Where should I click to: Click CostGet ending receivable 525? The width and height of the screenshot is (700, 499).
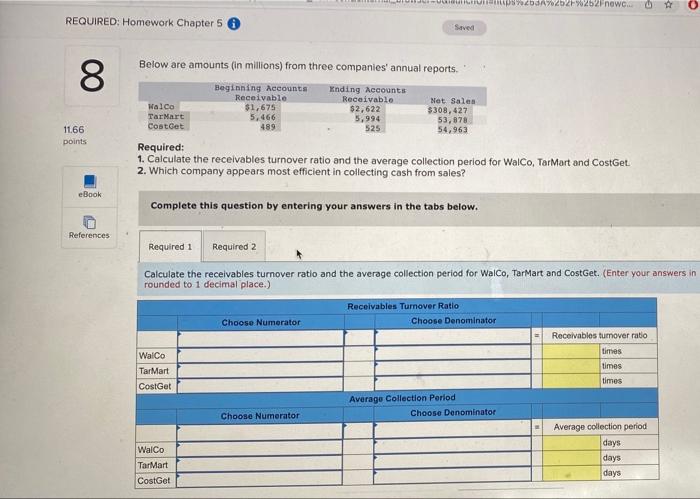pos(373,128)
